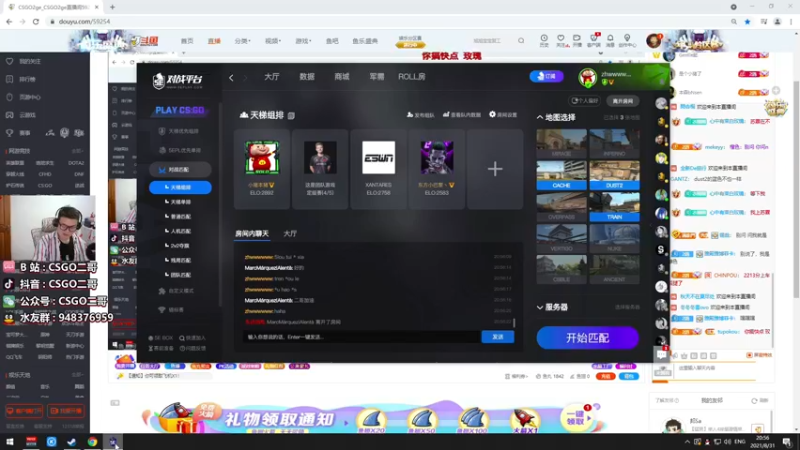Open the Douyu 客户端 icon
Screen dimensions: 800x450
pyautogui.click(x=593, y=40)
